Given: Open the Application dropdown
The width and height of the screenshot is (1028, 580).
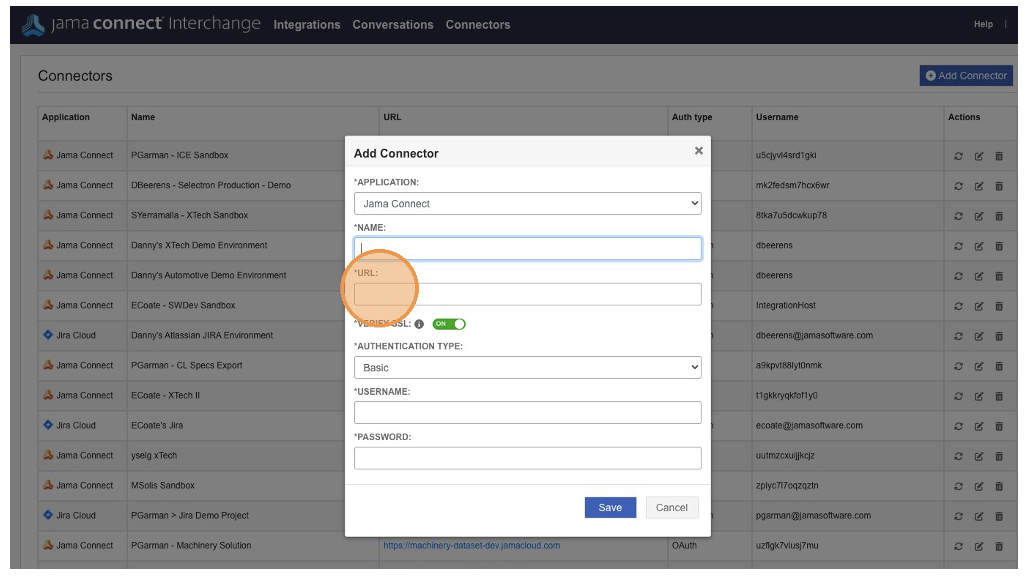Looking at the screenshot, I should [528, 203].
